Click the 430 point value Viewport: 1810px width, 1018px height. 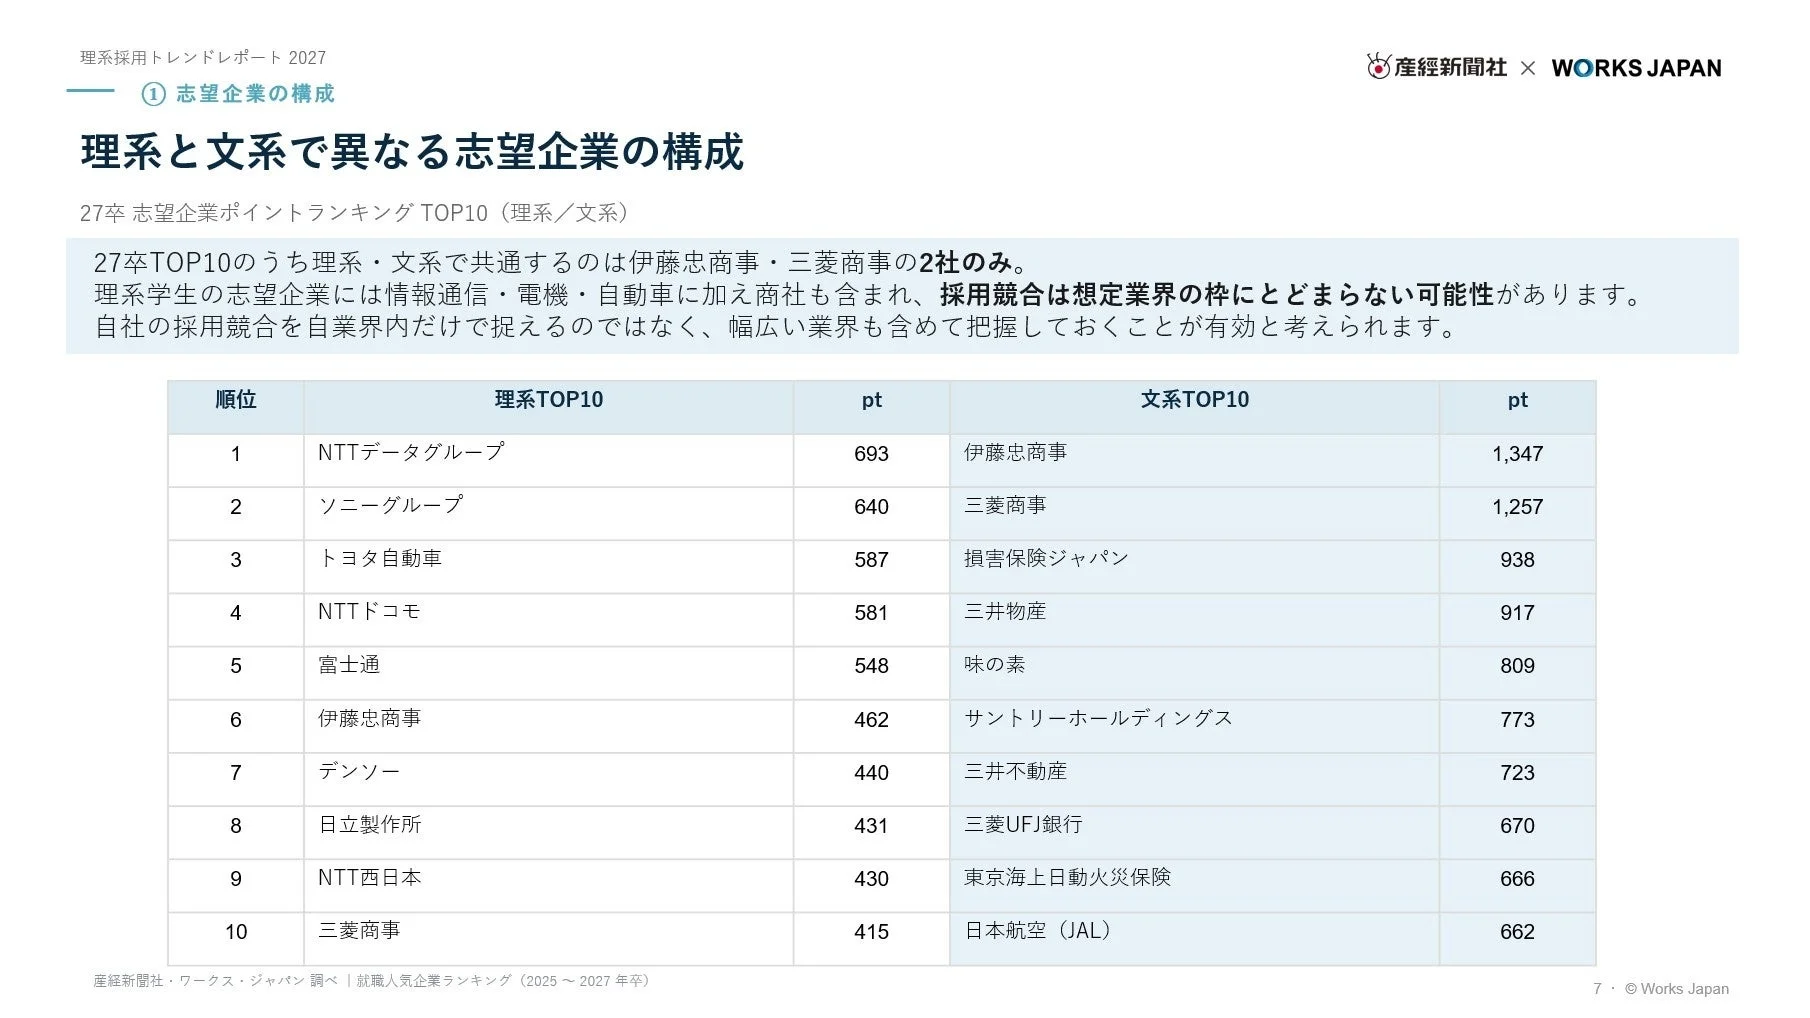pyautogui.click(x=871, y=879)
